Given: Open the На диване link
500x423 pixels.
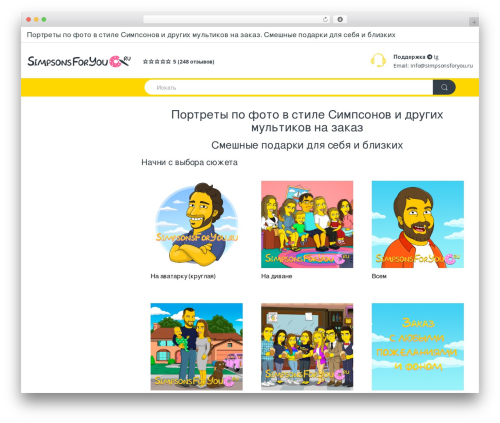Looking at the screenshot, I should click(x=276, y=276).
